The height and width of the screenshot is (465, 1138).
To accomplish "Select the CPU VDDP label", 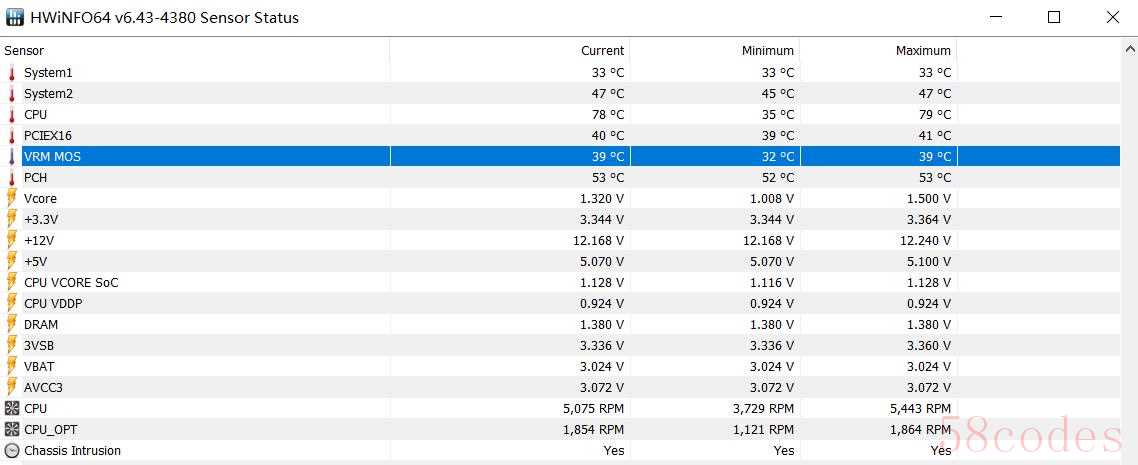I will (x=53, y=304).
